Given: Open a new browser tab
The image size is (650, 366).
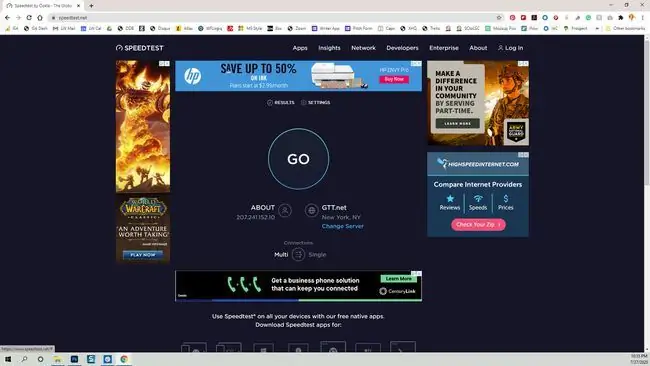Looking at the screenshot, I should click(91, 5).
